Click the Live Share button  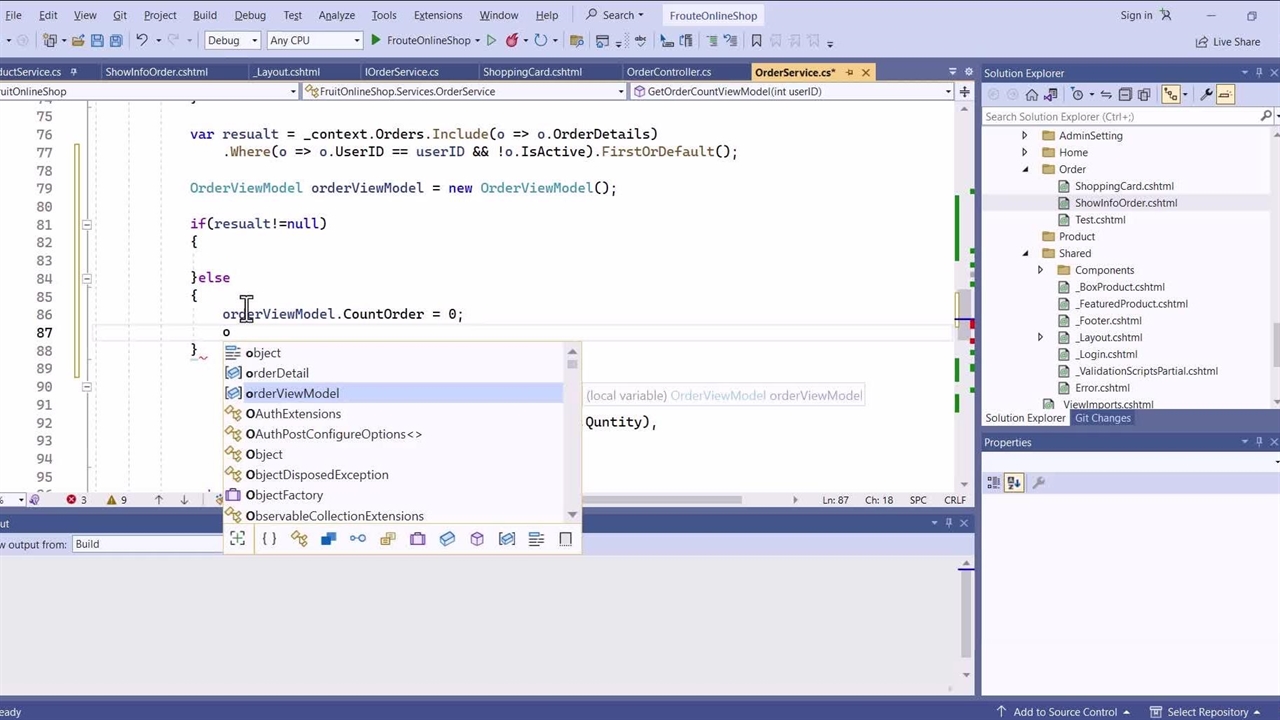(1227, 42)
